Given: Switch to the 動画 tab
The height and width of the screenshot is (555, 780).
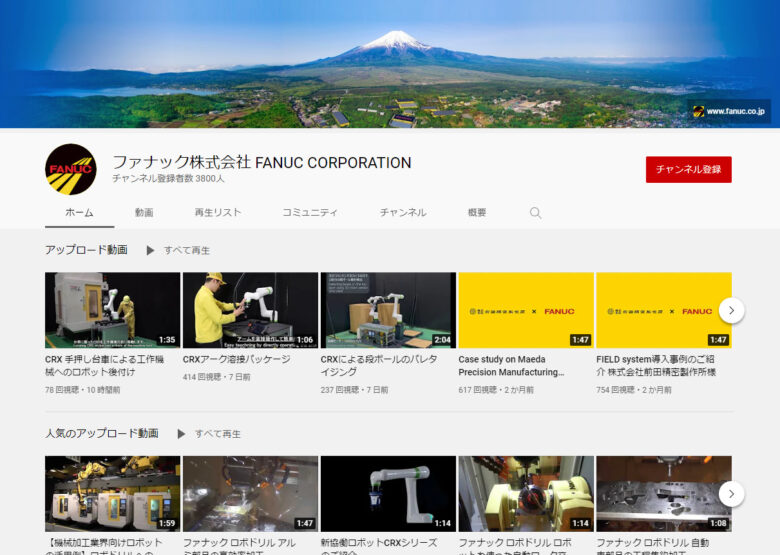Looking at the screenshot, I should pyautogui.click(x=144, y=213).
